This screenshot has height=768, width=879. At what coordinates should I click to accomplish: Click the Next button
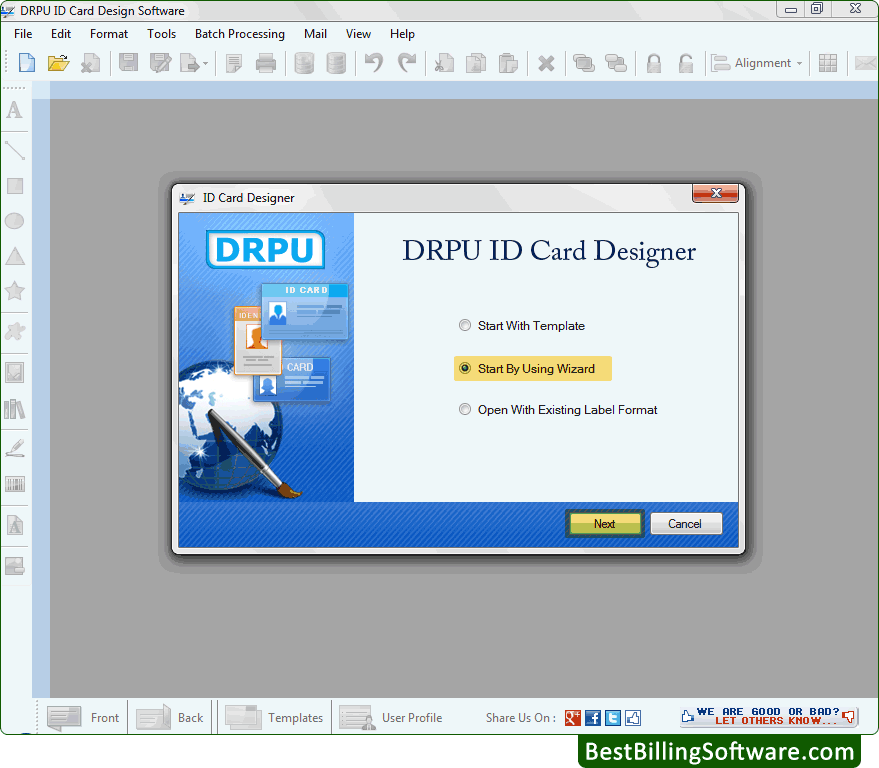pyautogui.click(x=604, y=524)
